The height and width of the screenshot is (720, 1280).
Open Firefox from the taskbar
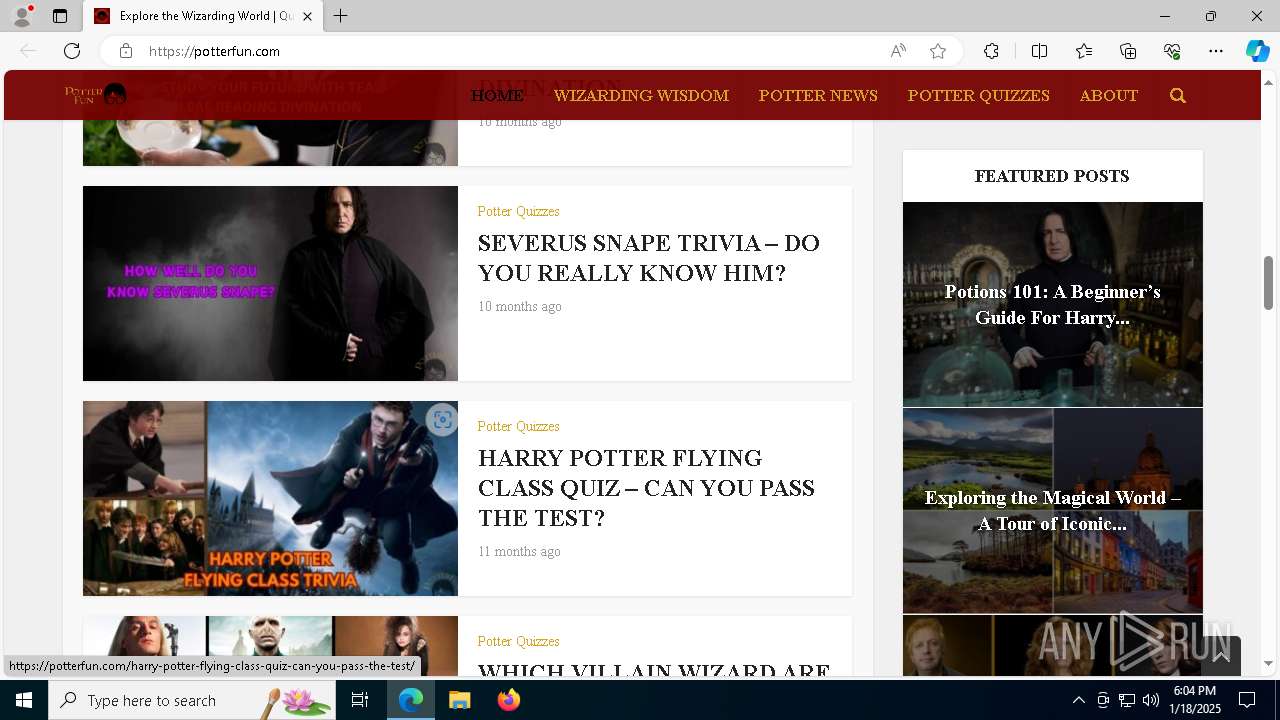click(509, 700)
